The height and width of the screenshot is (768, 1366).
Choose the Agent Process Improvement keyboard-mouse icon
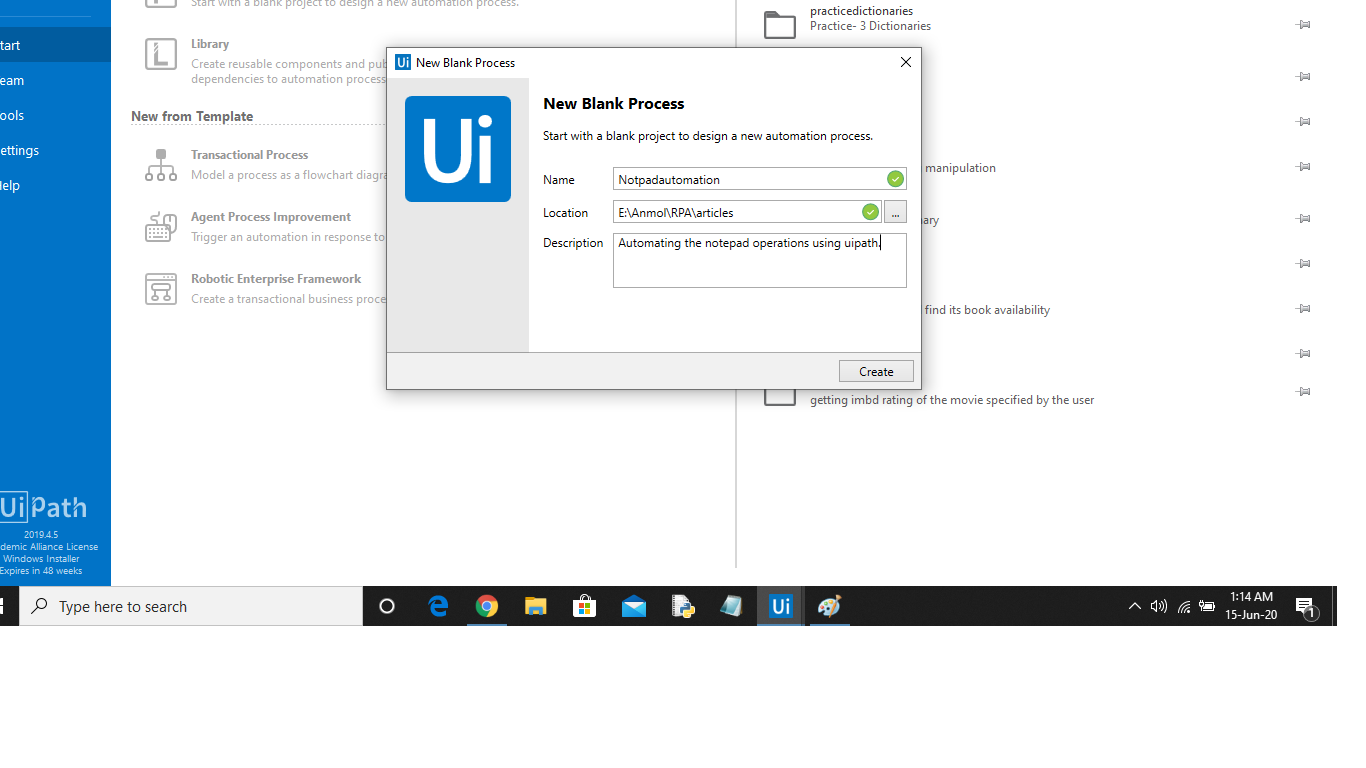(x=161, y=227)
